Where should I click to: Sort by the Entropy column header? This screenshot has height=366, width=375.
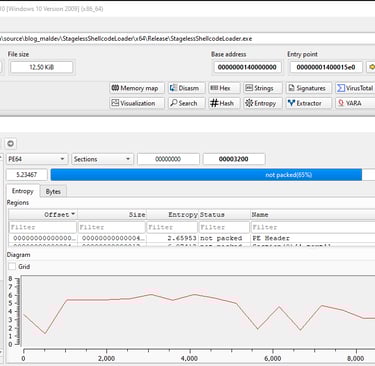point(173,215)
